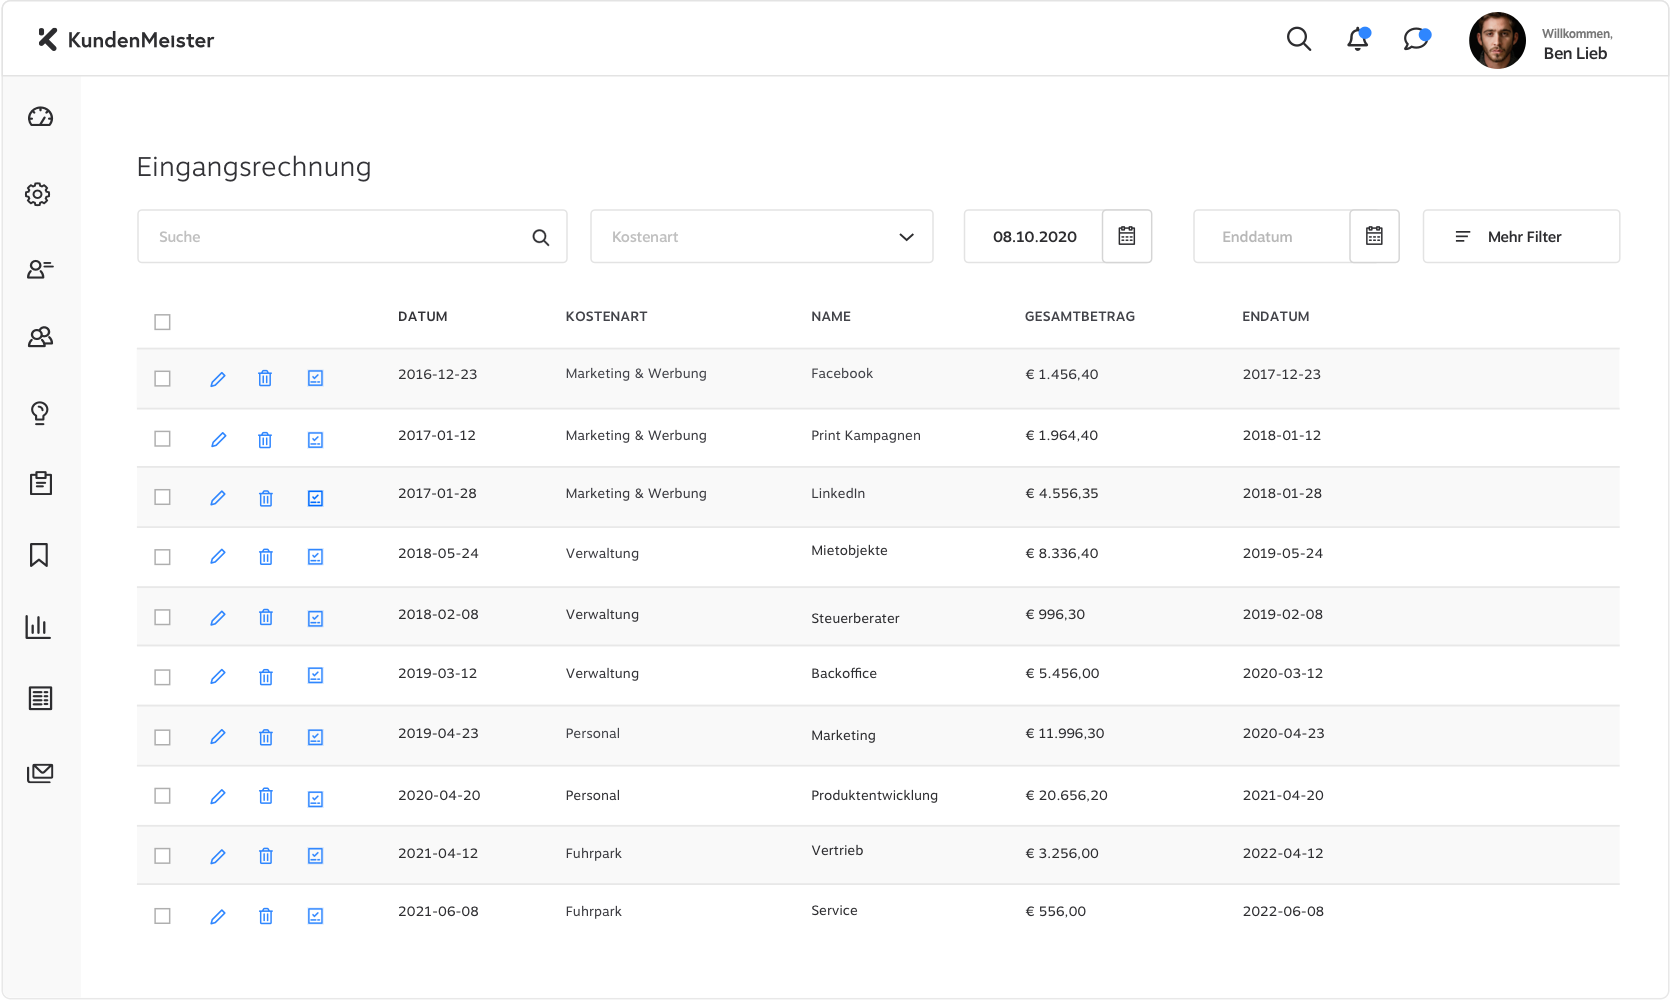
Task: Click amount € 996,30
Action: 1055,615
